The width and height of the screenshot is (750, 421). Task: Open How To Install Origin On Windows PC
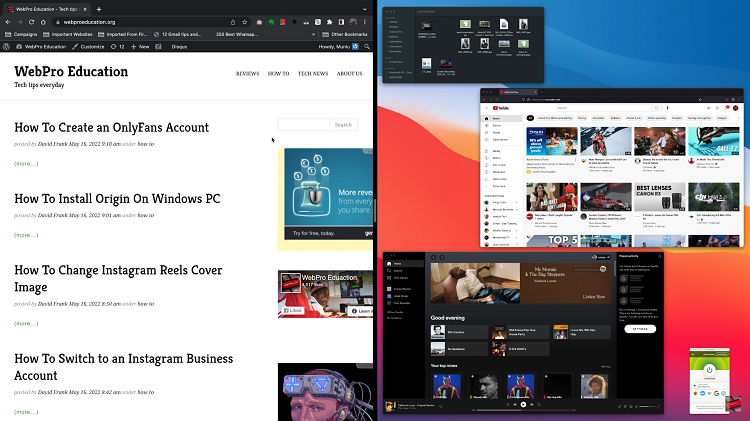117,199
